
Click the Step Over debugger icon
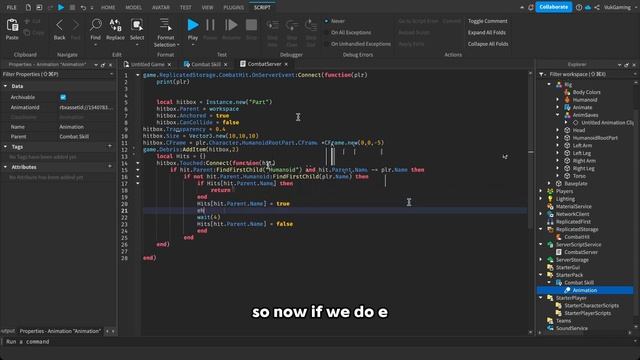292,25
